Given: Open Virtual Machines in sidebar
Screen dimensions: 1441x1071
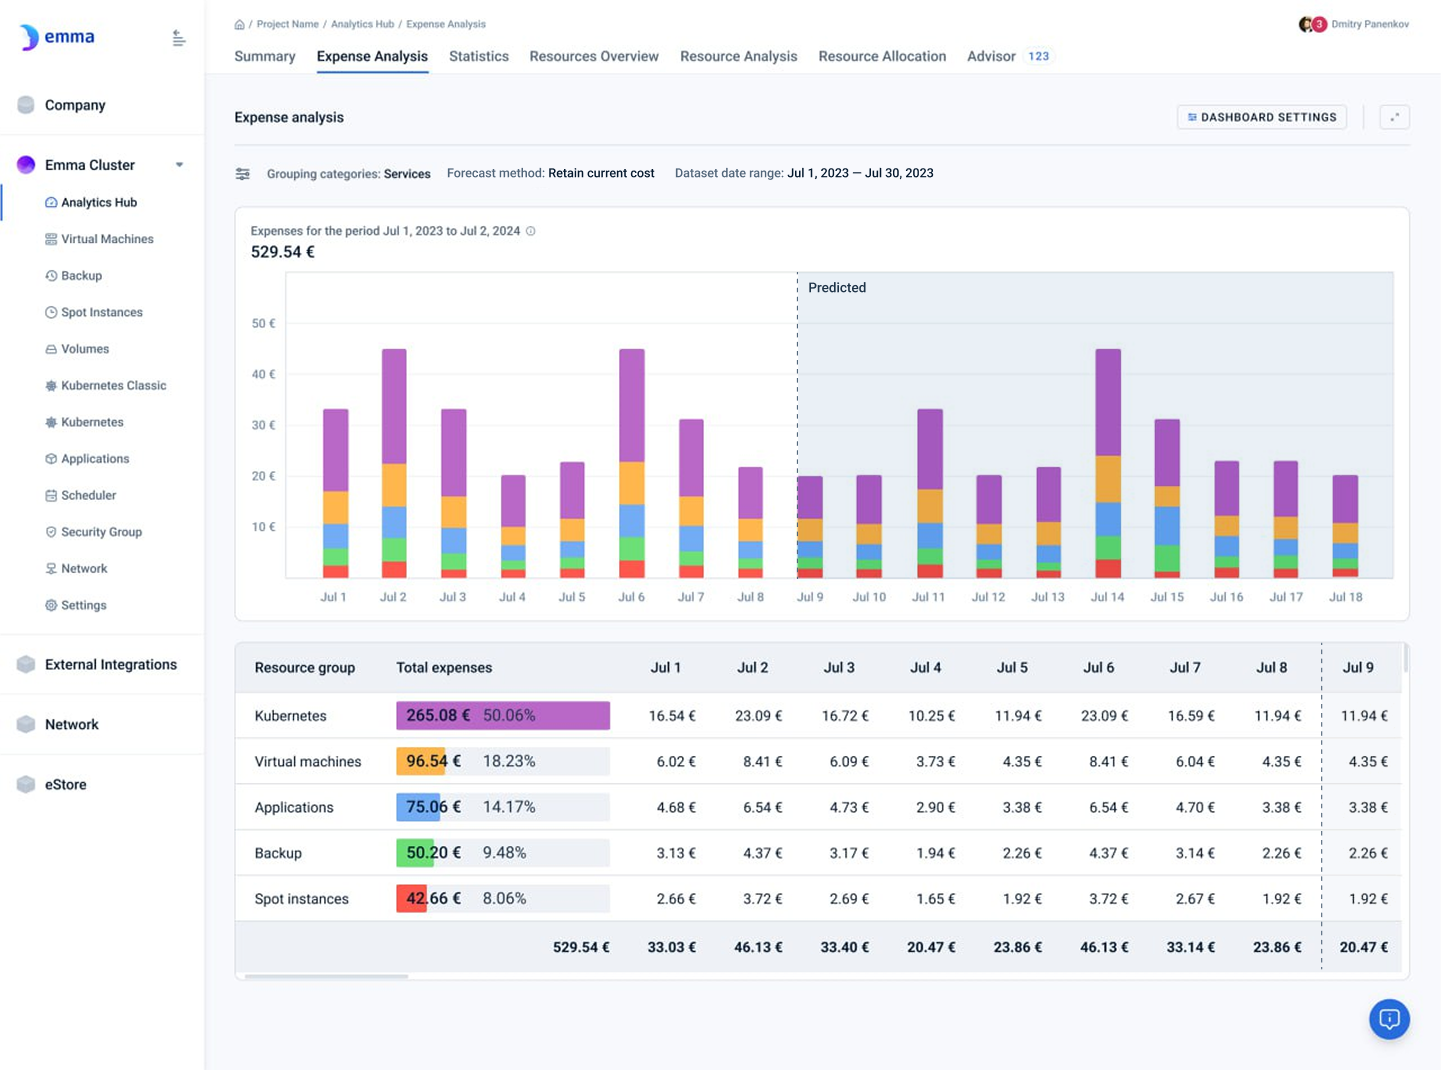Looking at the screenshot, I should pyautogui.click(x=107, y=239).
